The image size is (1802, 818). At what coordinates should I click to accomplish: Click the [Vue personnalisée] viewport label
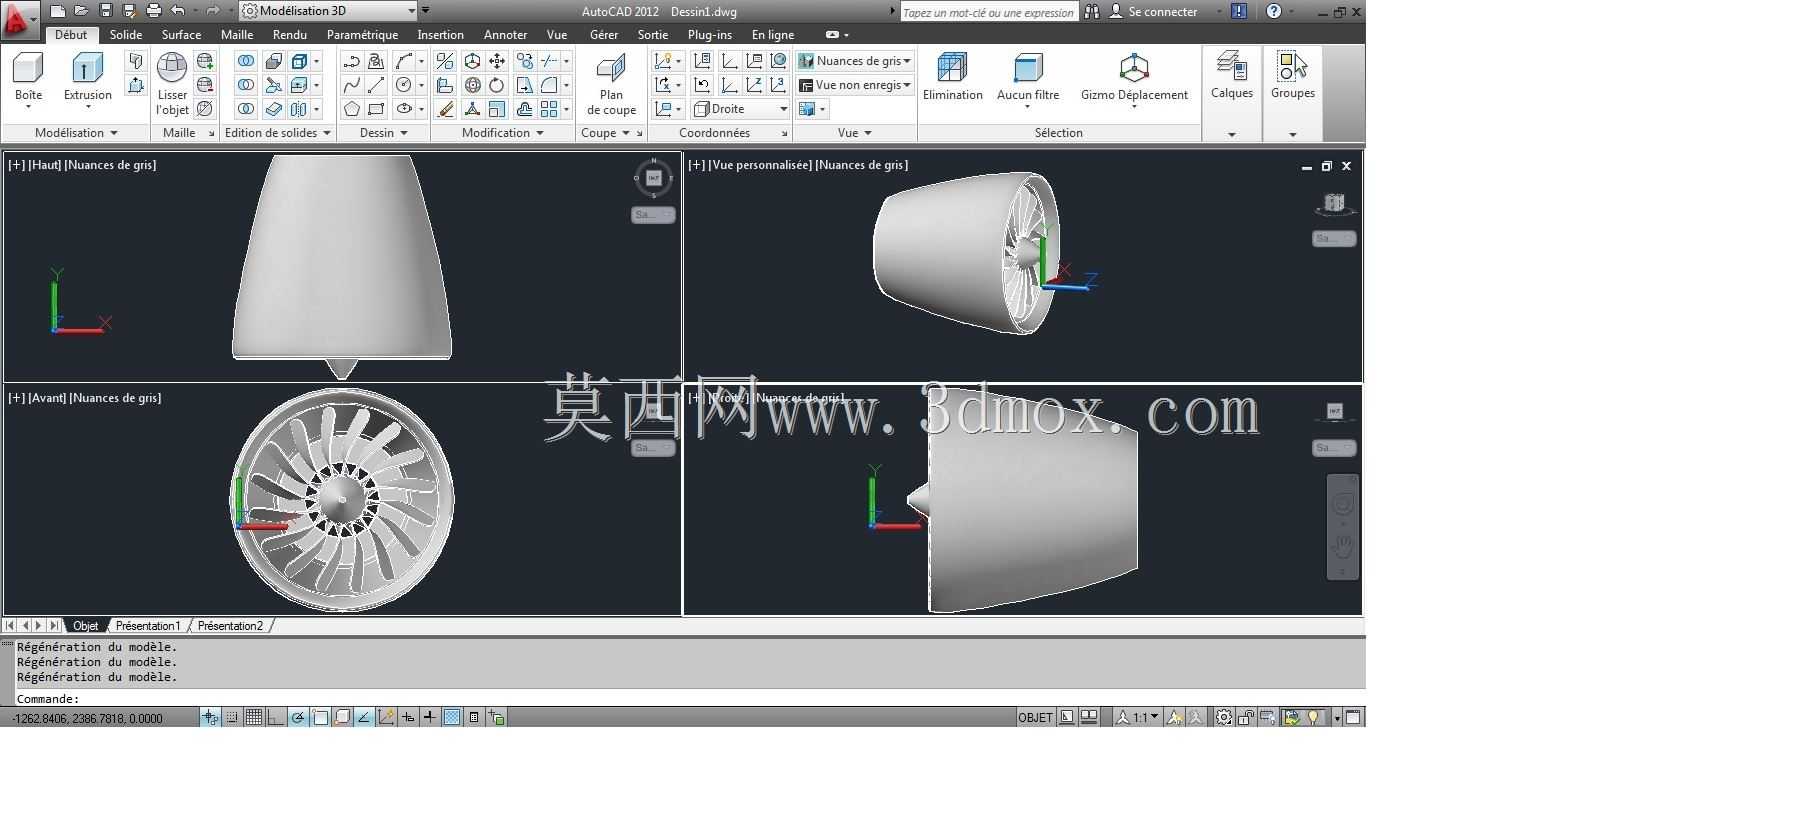[760, 165]
